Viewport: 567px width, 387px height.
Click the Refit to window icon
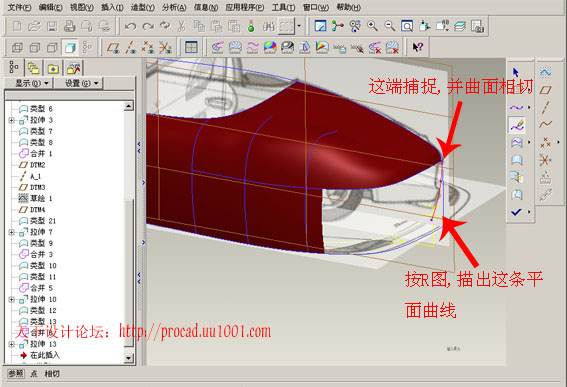tap(407, 26)
